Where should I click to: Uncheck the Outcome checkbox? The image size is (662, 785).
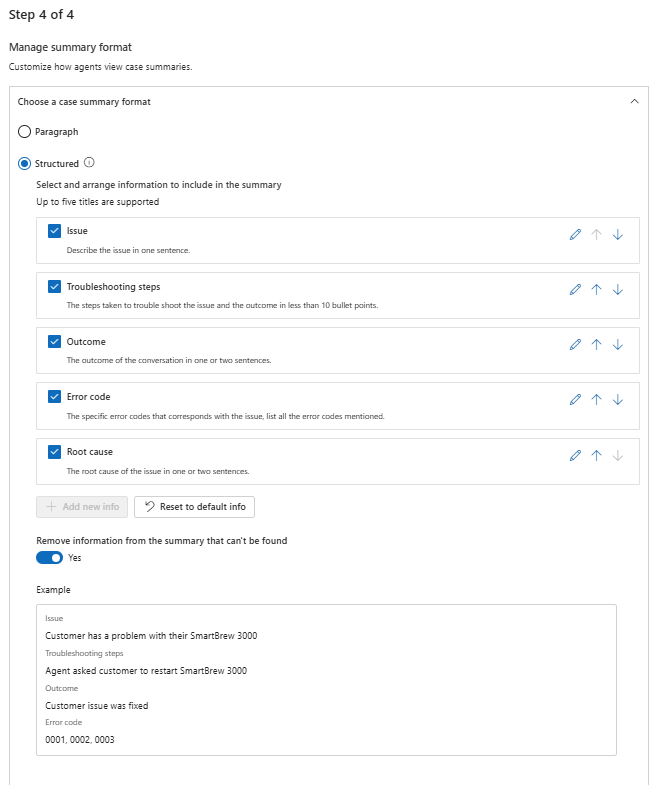coord(55,341)
